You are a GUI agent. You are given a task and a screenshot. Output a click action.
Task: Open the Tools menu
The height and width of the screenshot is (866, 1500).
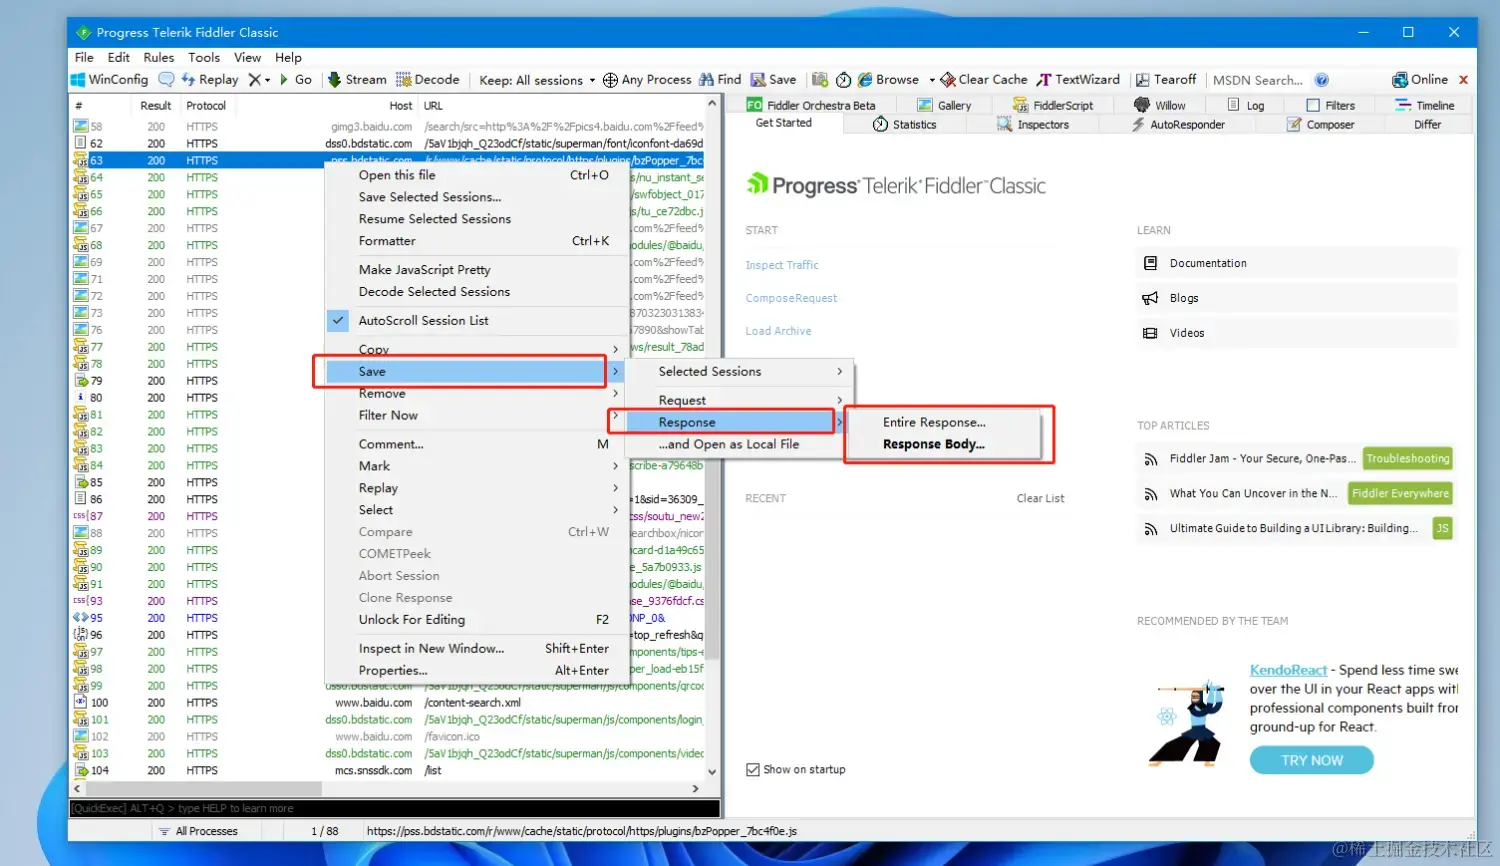point(204,58)
